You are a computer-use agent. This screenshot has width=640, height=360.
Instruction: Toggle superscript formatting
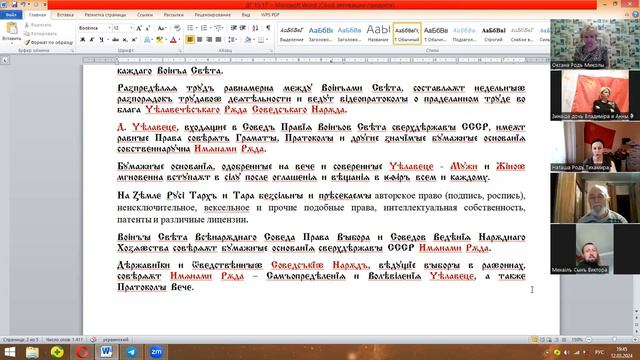tap(133, 40)
